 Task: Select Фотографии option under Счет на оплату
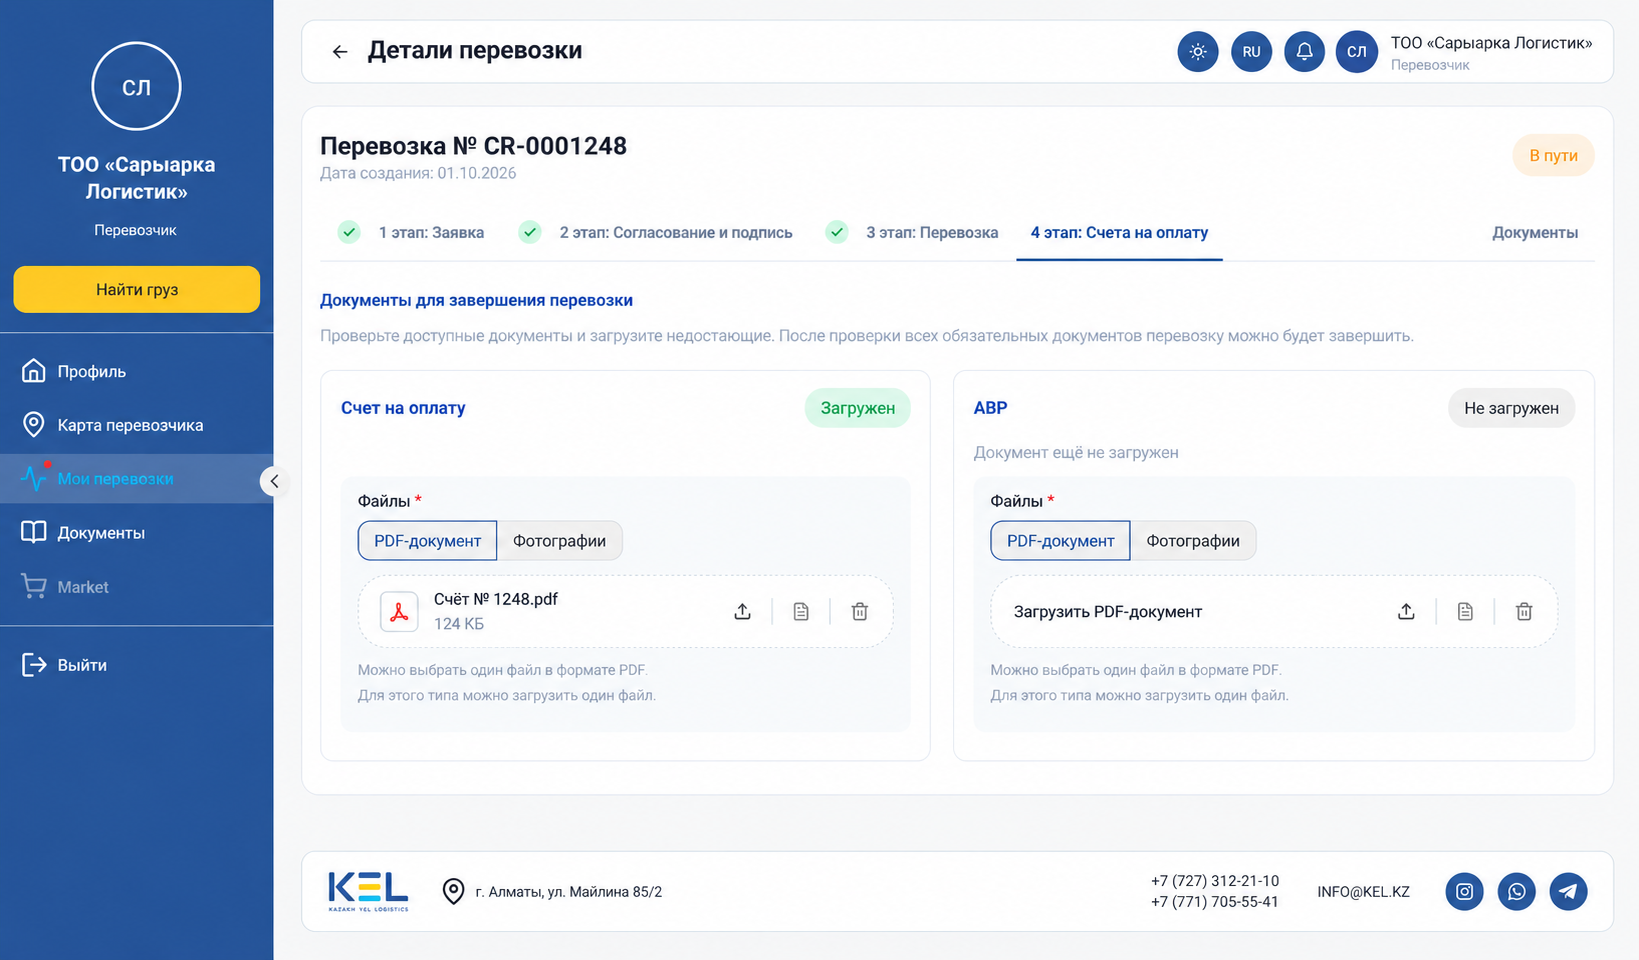click(559, 541)
